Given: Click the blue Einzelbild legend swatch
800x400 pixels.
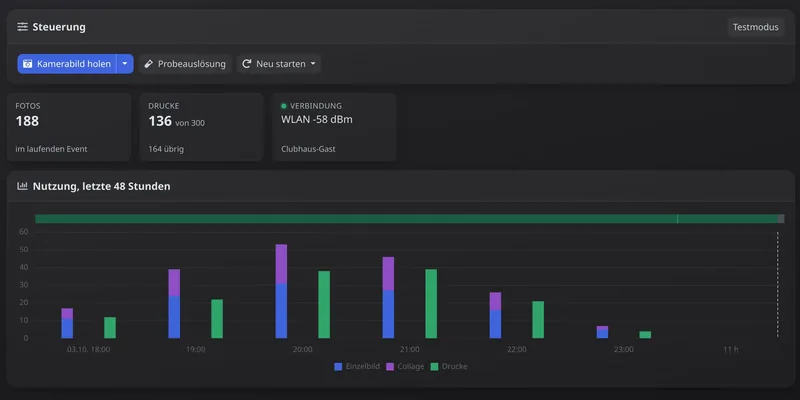Looking at the screenshot, I should [338, 366].
